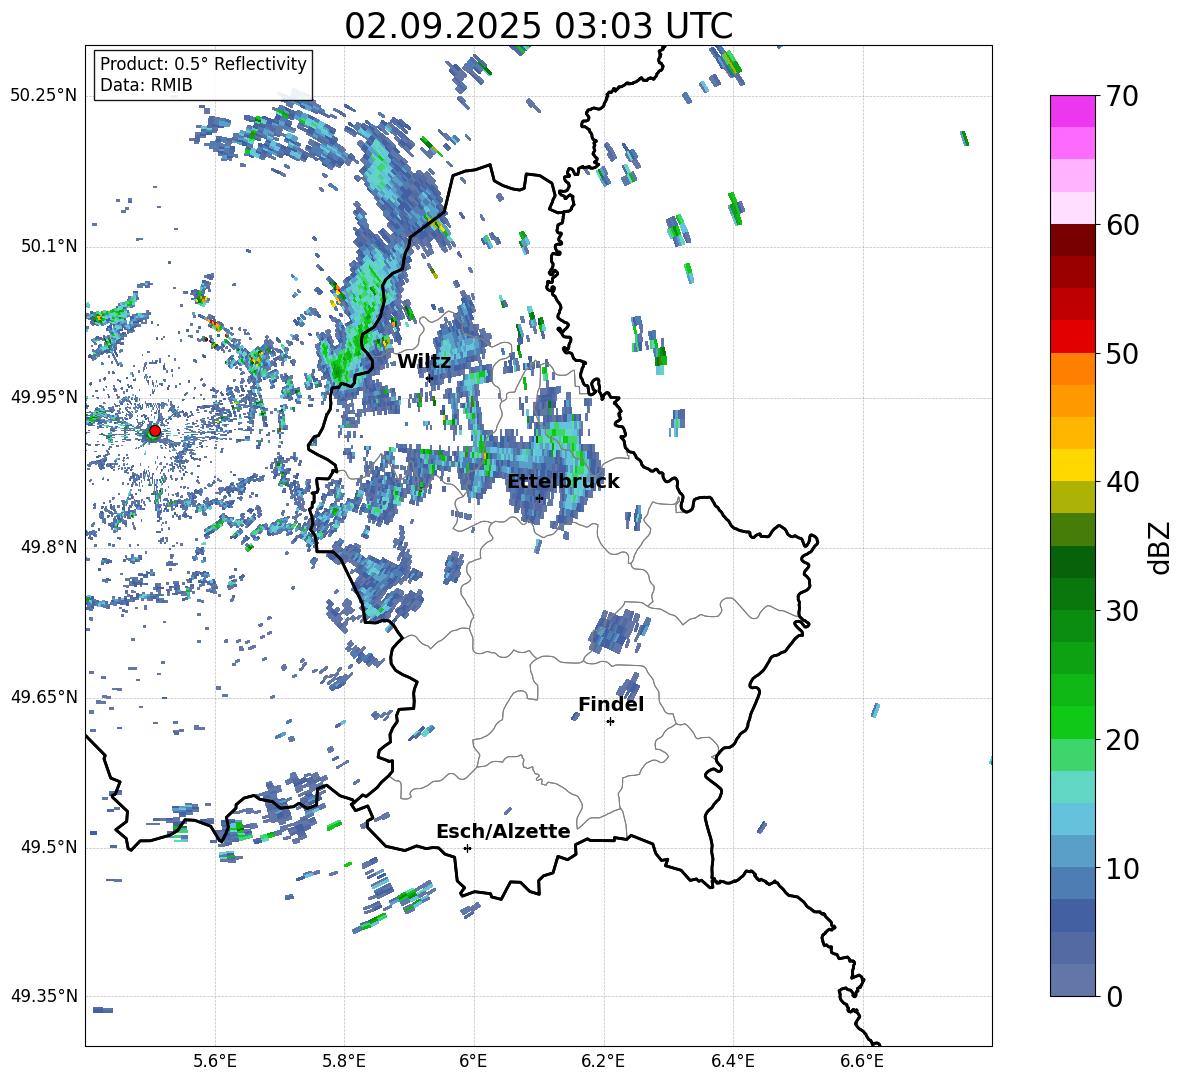The width and height of the screenshot is (1184, 1081).
Task: Click the 6°E longitude label
Action: click(x=473, y=1061)
